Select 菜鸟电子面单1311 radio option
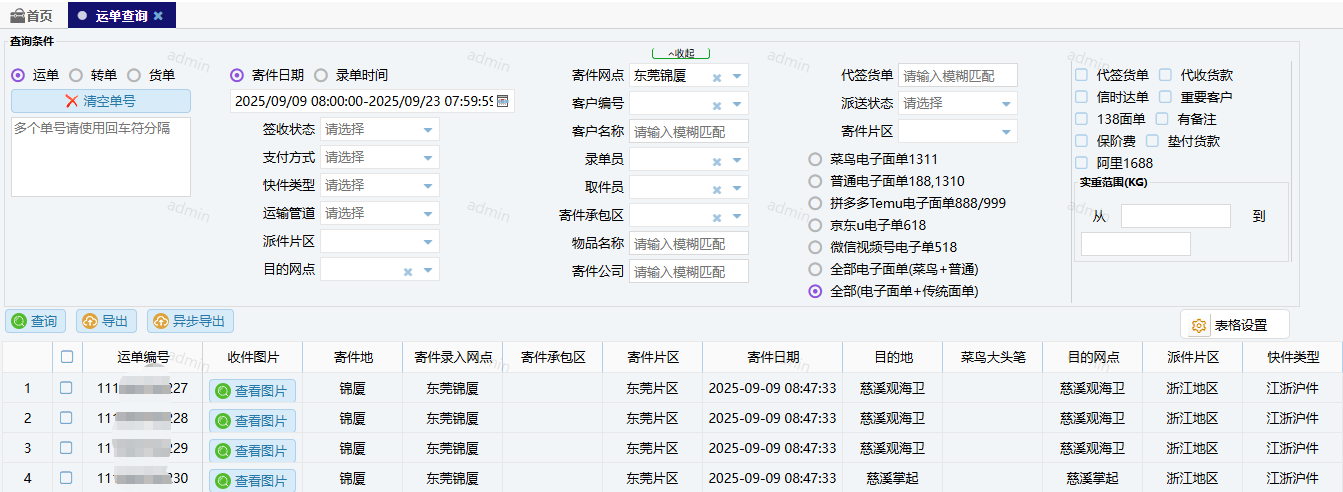The height and width of the screenshot is (492, 1343). 815,159
